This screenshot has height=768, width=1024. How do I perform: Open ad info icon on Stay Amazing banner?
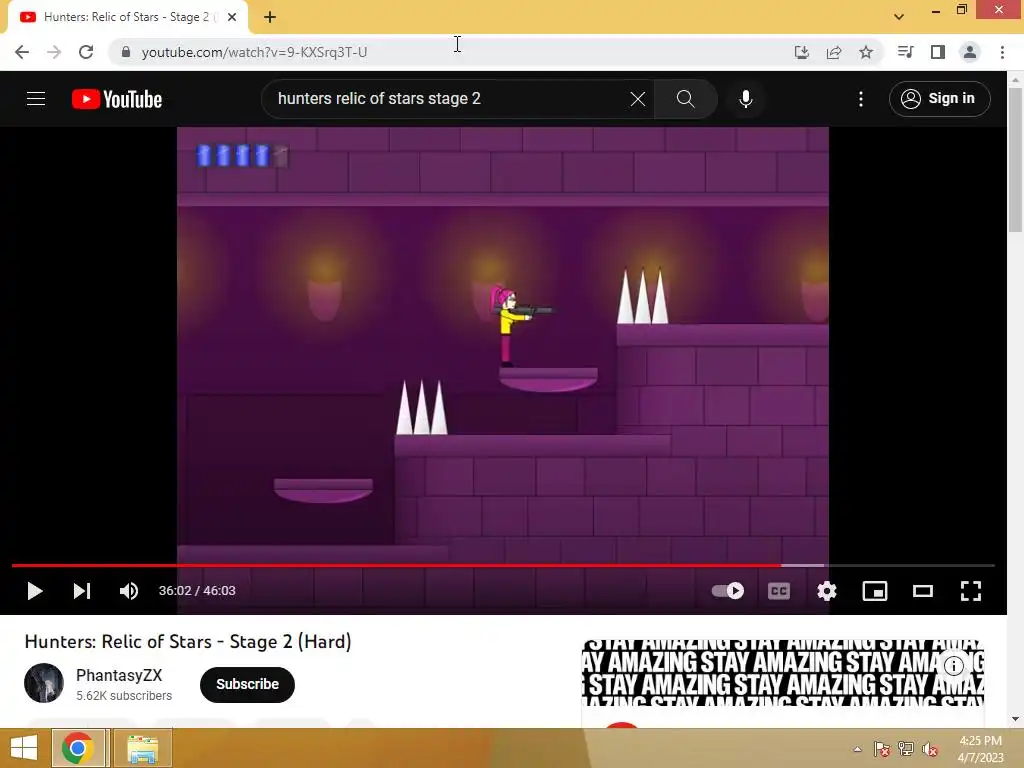tap(954, 665)
